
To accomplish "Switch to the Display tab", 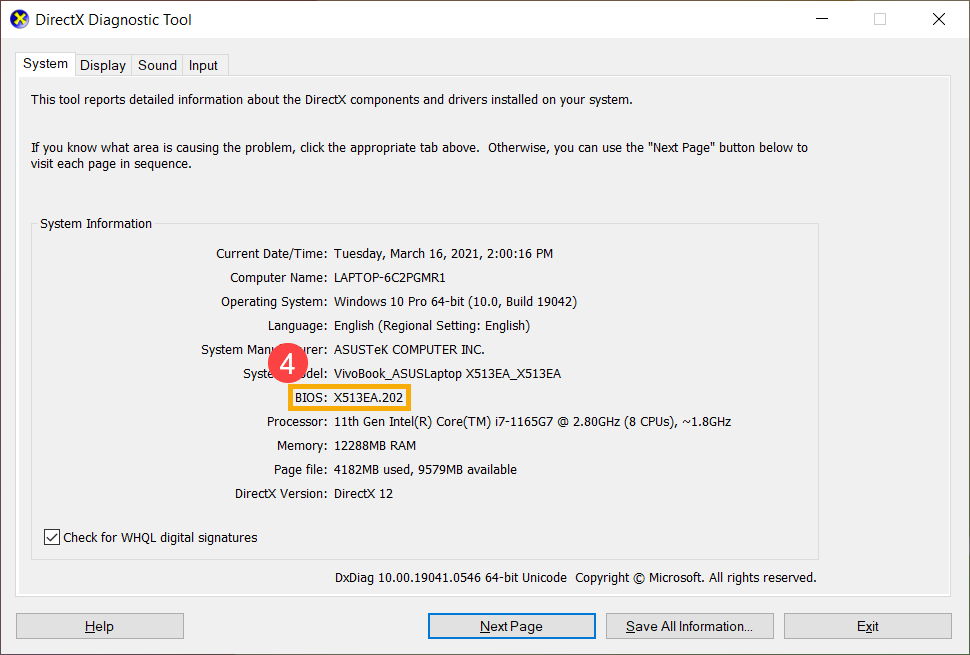I will click(x=103, y=65).
